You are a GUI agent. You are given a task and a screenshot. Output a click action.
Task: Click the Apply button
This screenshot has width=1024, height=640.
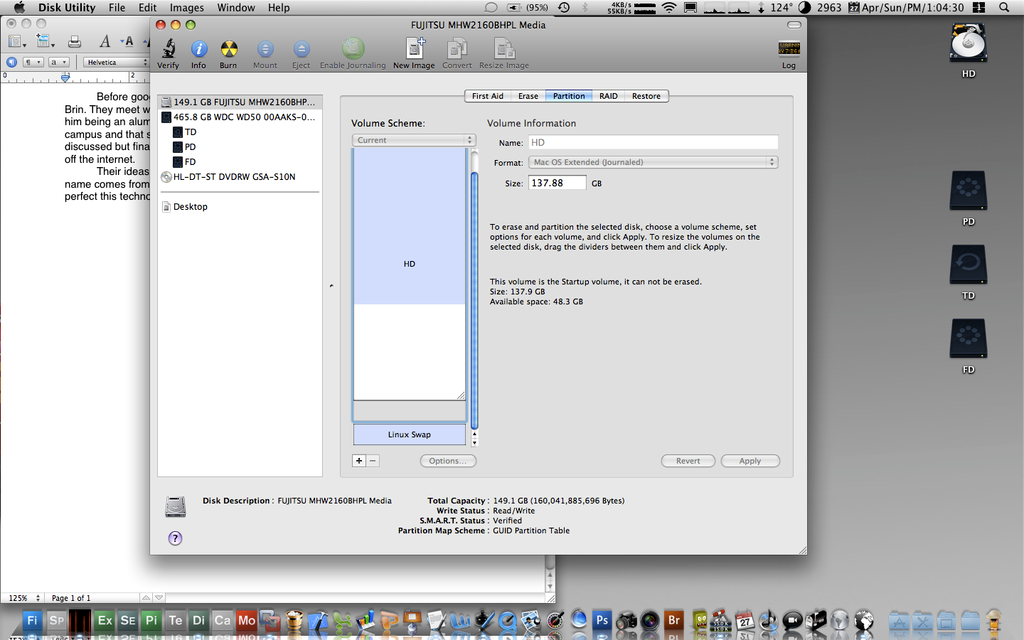point(750,461)
